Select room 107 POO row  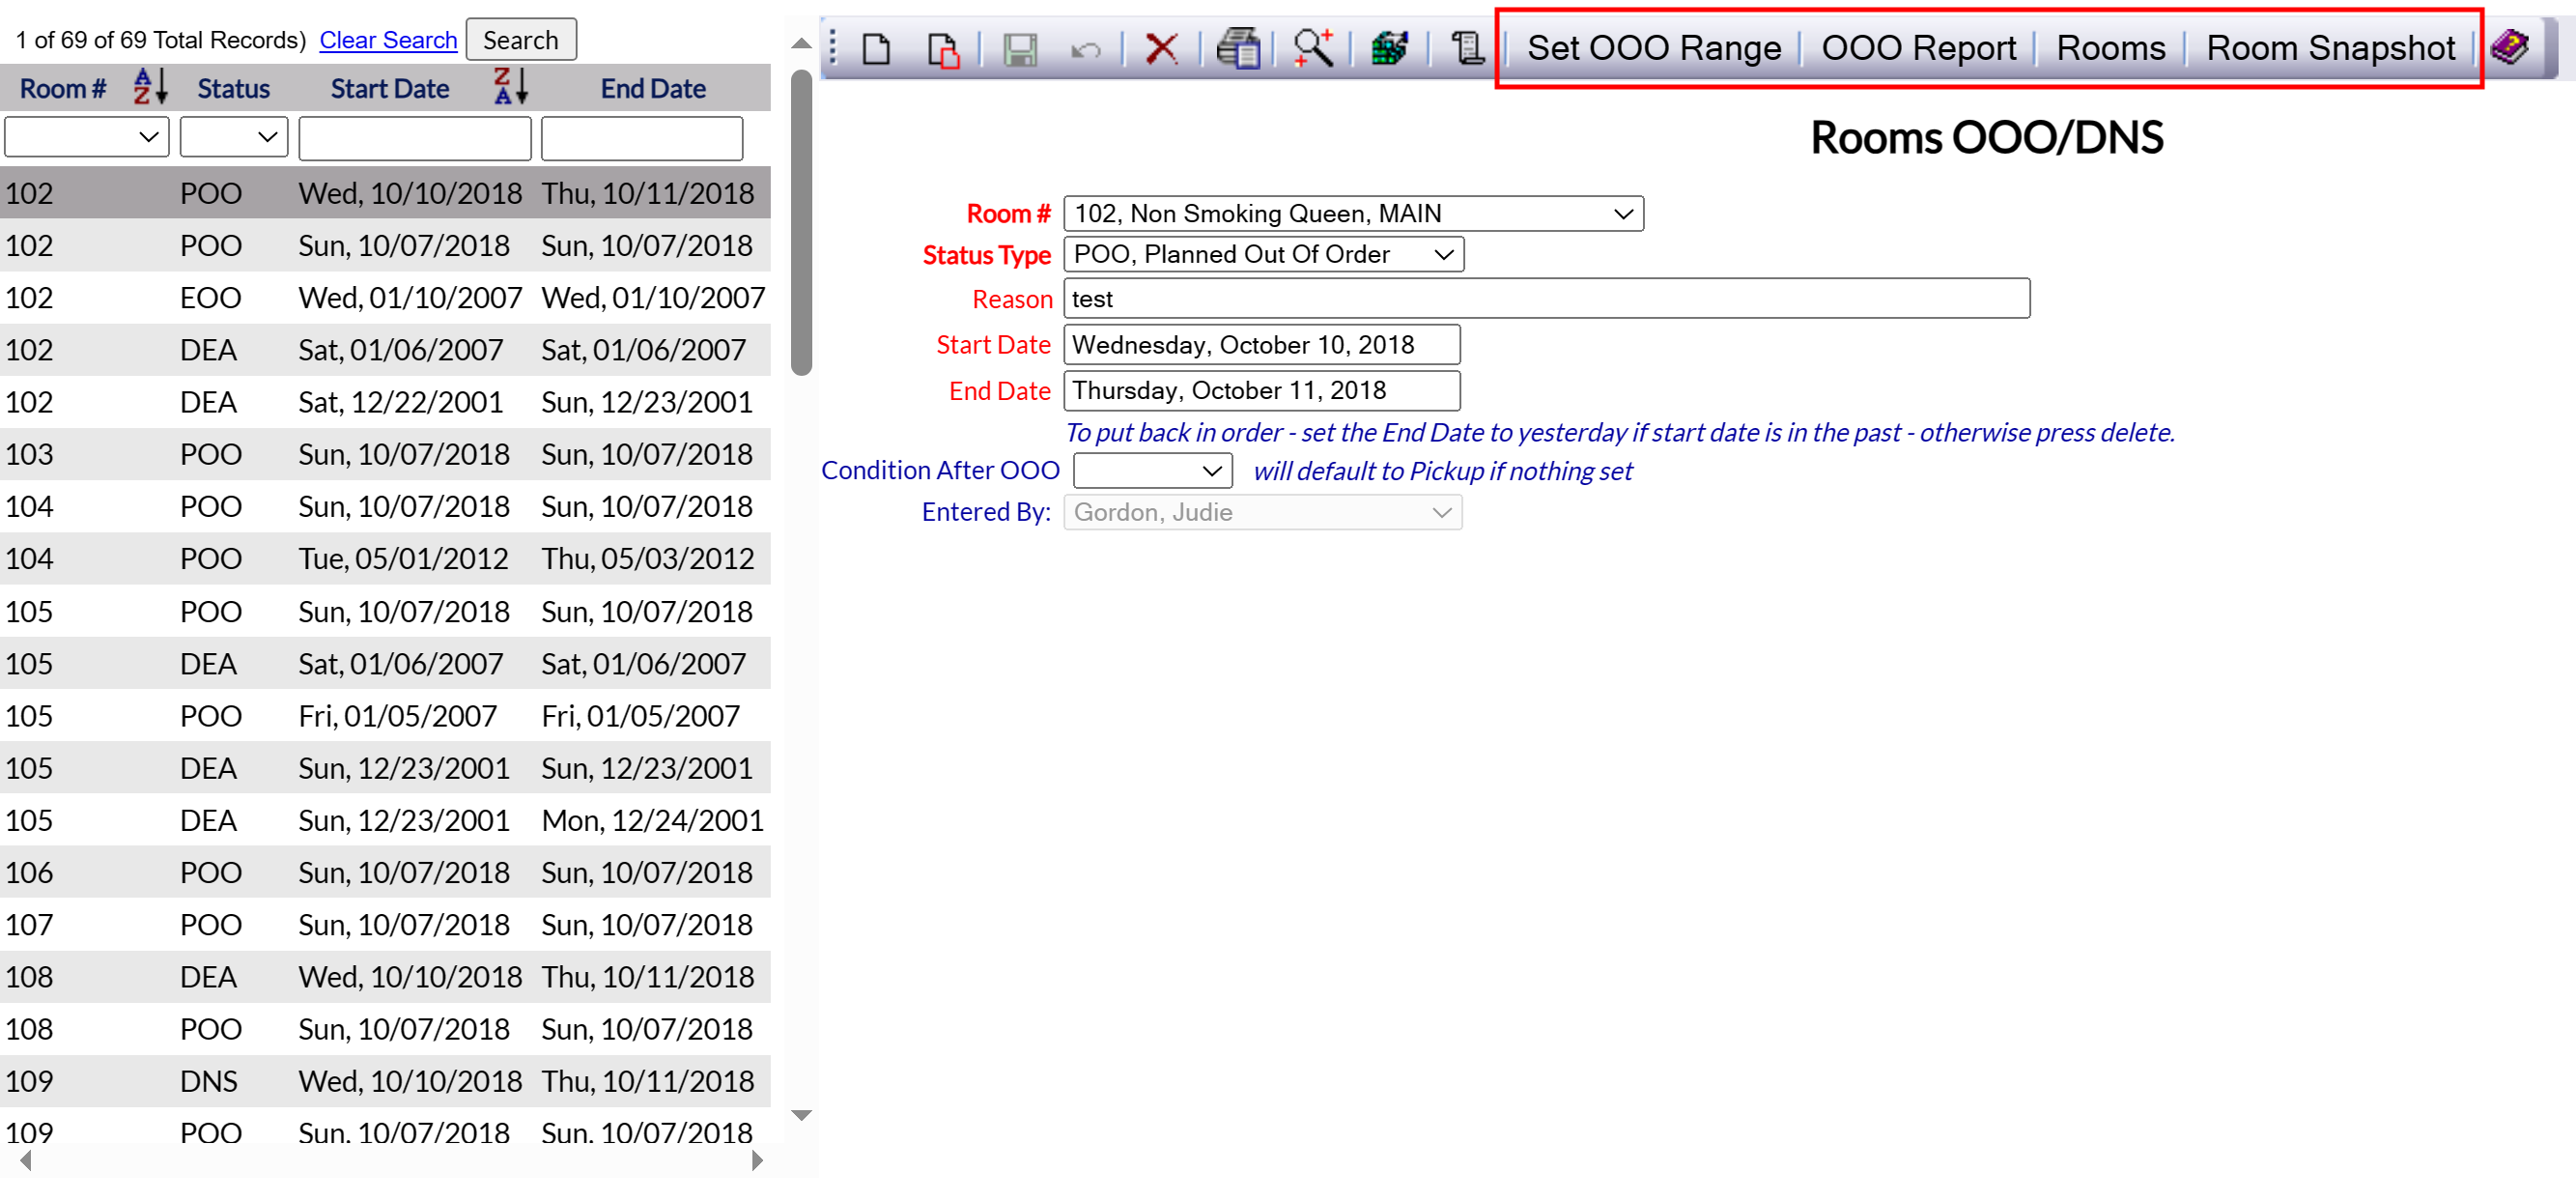click(385, 924)
